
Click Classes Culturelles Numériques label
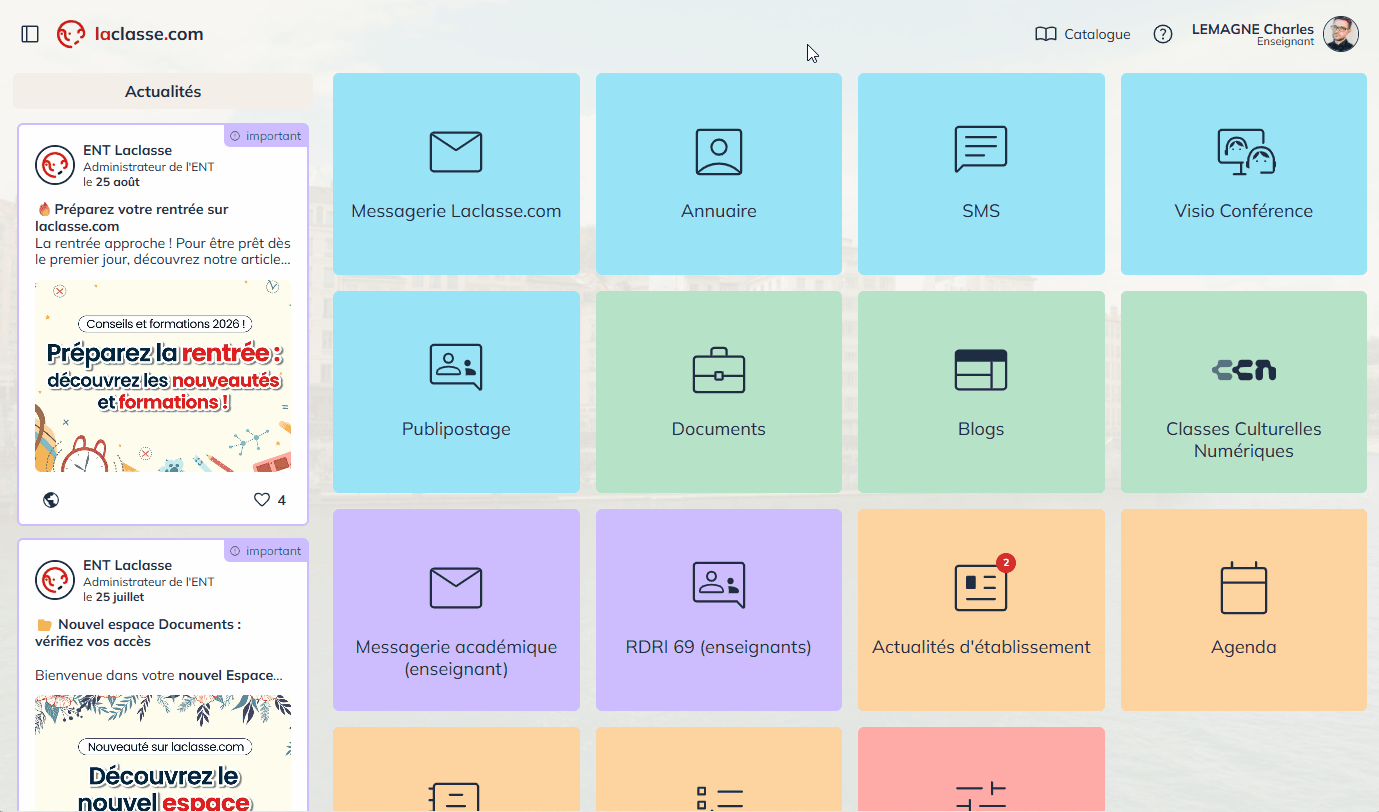click(1244, 440)
